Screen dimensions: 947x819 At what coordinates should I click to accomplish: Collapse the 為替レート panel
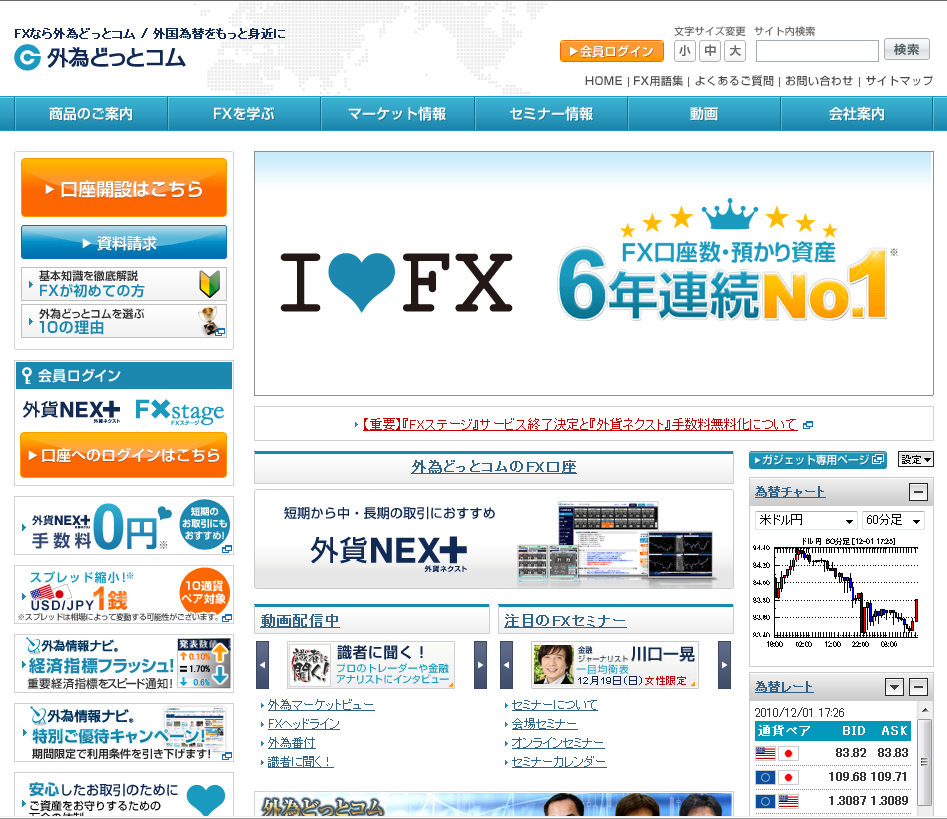click(919, 687)
